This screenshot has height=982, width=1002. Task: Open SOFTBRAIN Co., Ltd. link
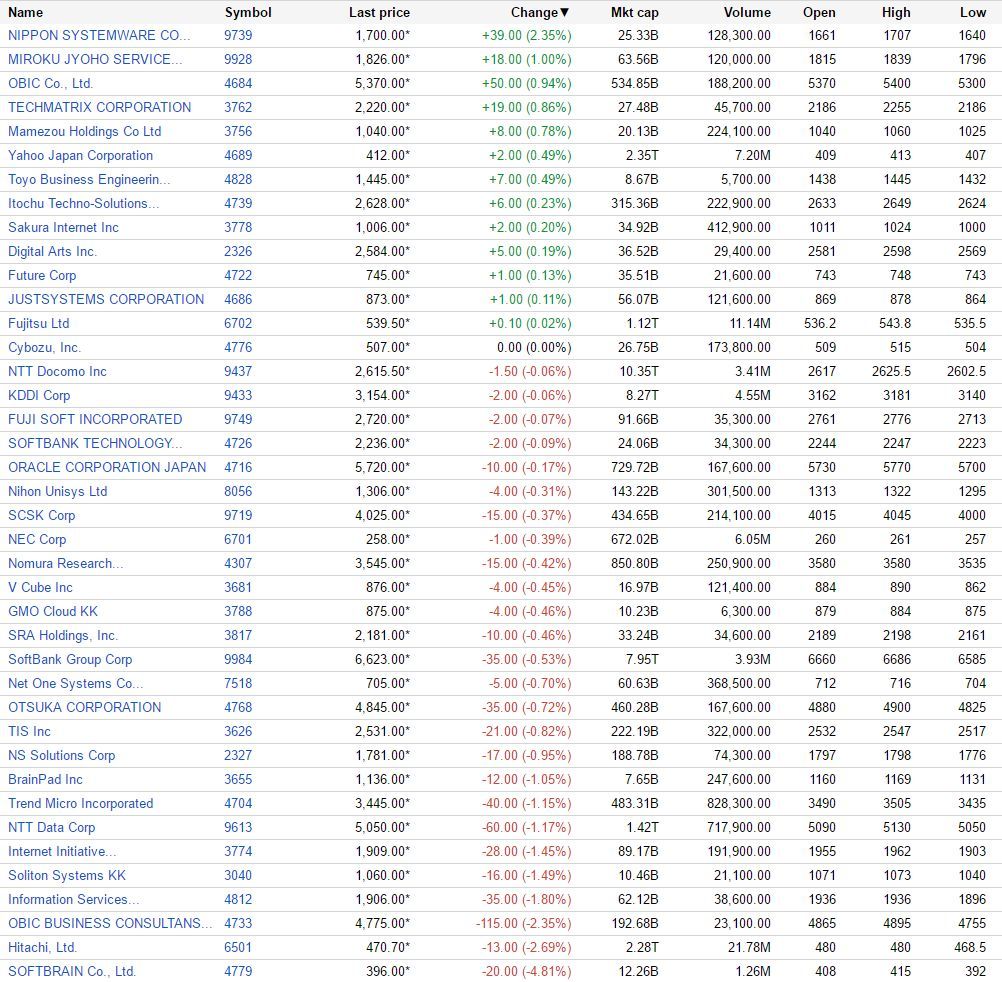[x=72, y=971]
